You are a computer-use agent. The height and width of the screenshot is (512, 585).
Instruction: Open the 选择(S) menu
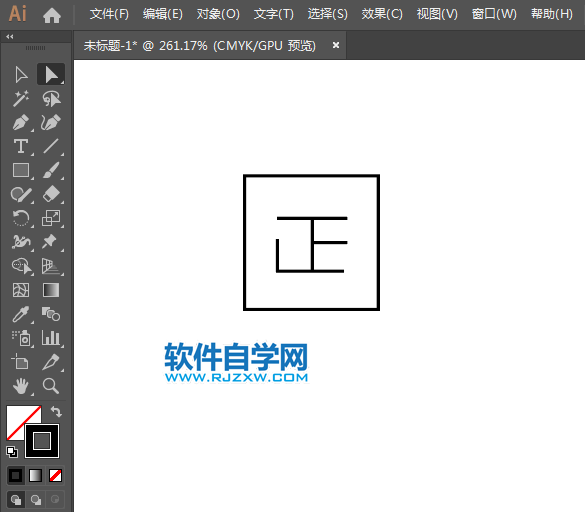tap(327, 14)
